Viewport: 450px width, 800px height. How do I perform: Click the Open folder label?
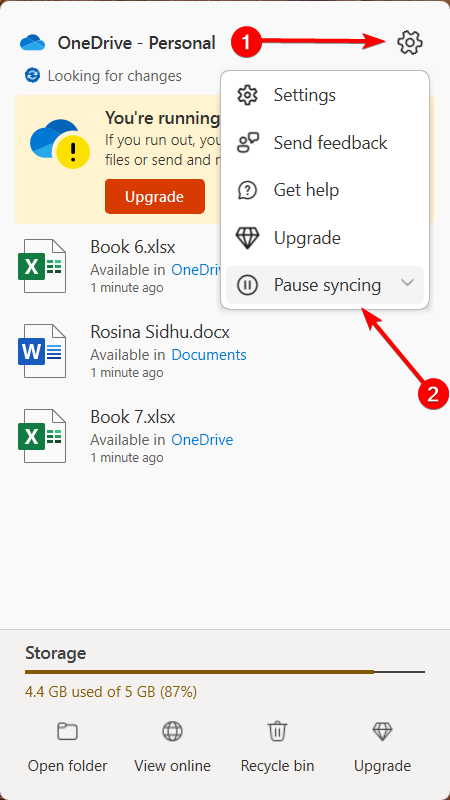(x=67, y=765)
